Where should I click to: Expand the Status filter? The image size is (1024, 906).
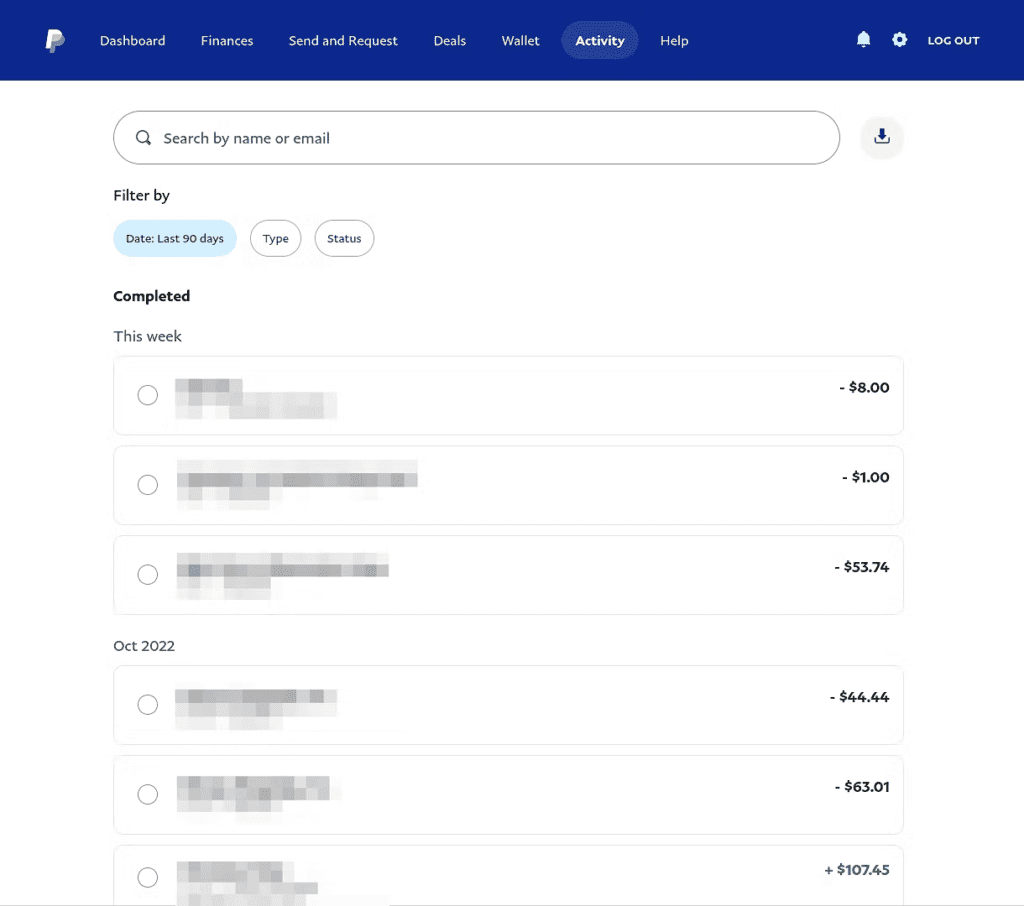click(344, 239)
